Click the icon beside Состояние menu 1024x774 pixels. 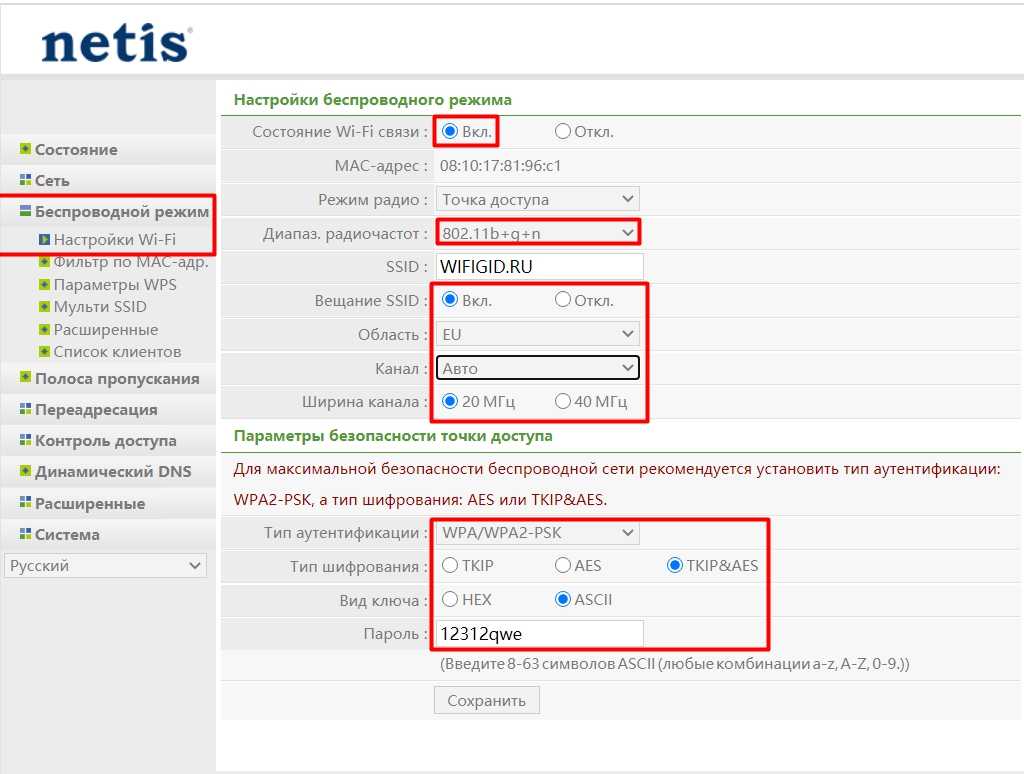(x=25, y=149)
